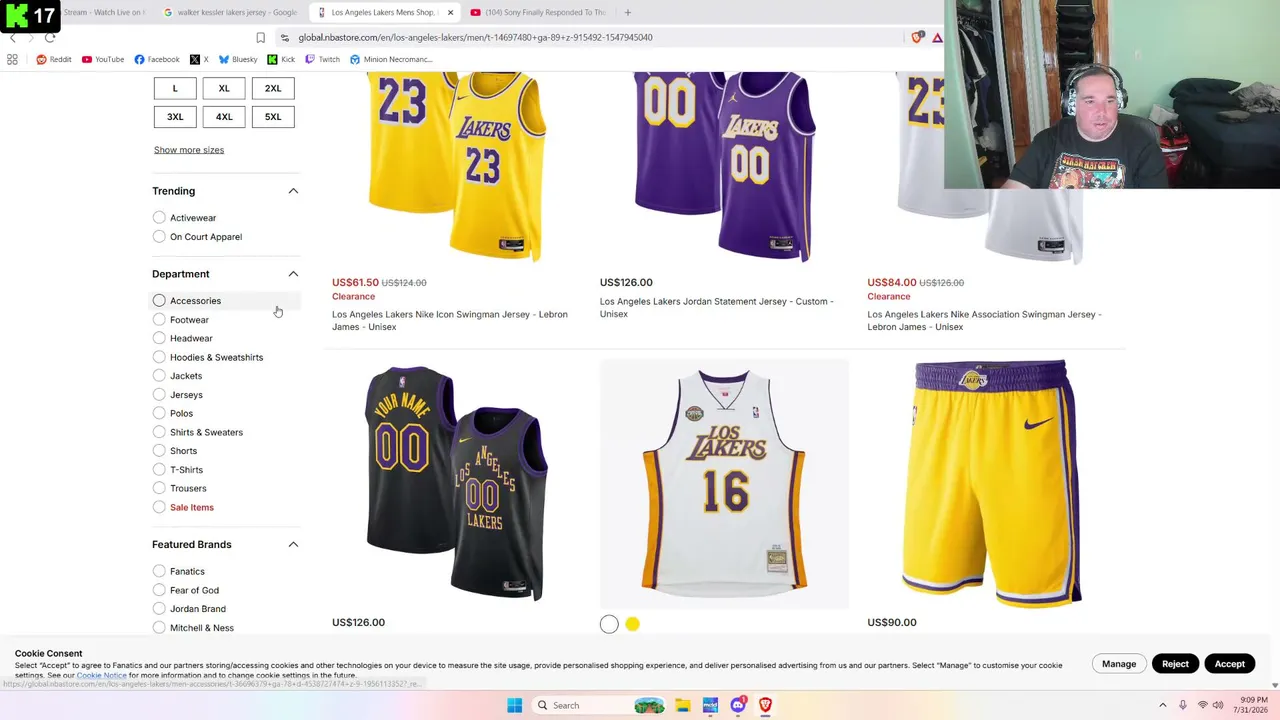Image resolution: width=1280 pixels, height=720 pixels.
Task: Choose size 2XL
Action: point(273,88)
